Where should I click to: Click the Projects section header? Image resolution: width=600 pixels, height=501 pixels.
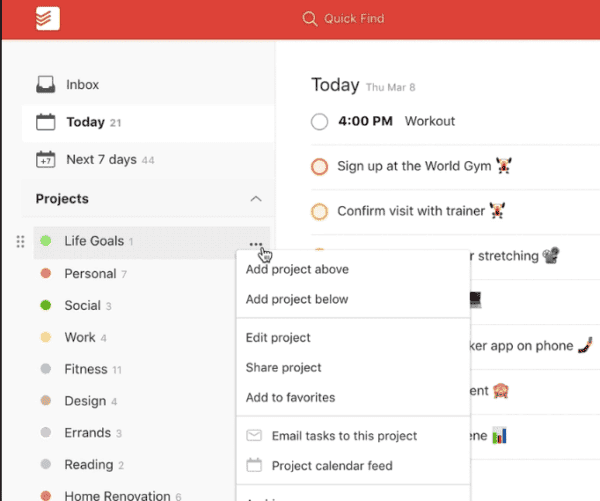(62, 199)
